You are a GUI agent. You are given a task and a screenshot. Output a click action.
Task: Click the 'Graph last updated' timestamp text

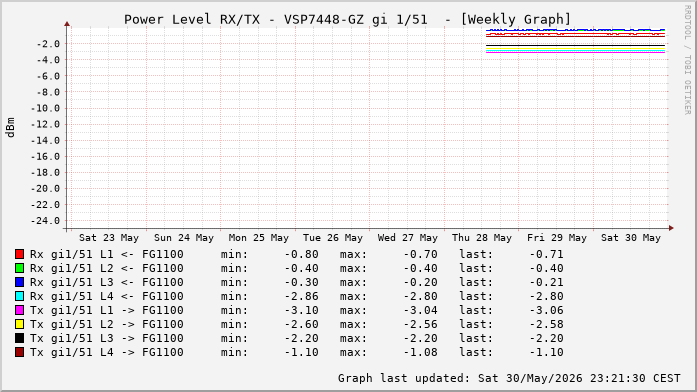click(509, 378)
